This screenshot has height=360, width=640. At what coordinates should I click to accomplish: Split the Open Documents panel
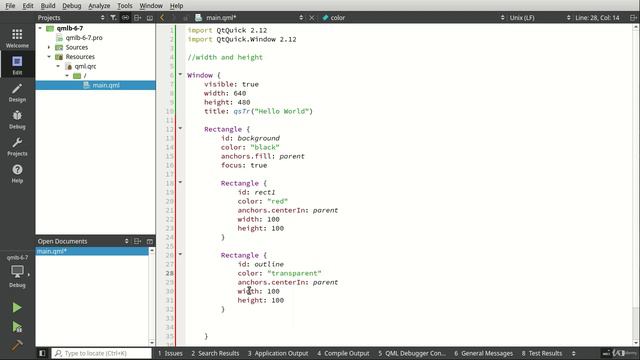138,241
